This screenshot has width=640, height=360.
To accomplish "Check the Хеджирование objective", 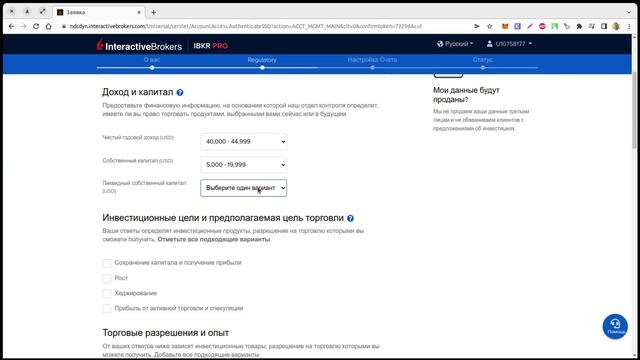I will (107, 293).
